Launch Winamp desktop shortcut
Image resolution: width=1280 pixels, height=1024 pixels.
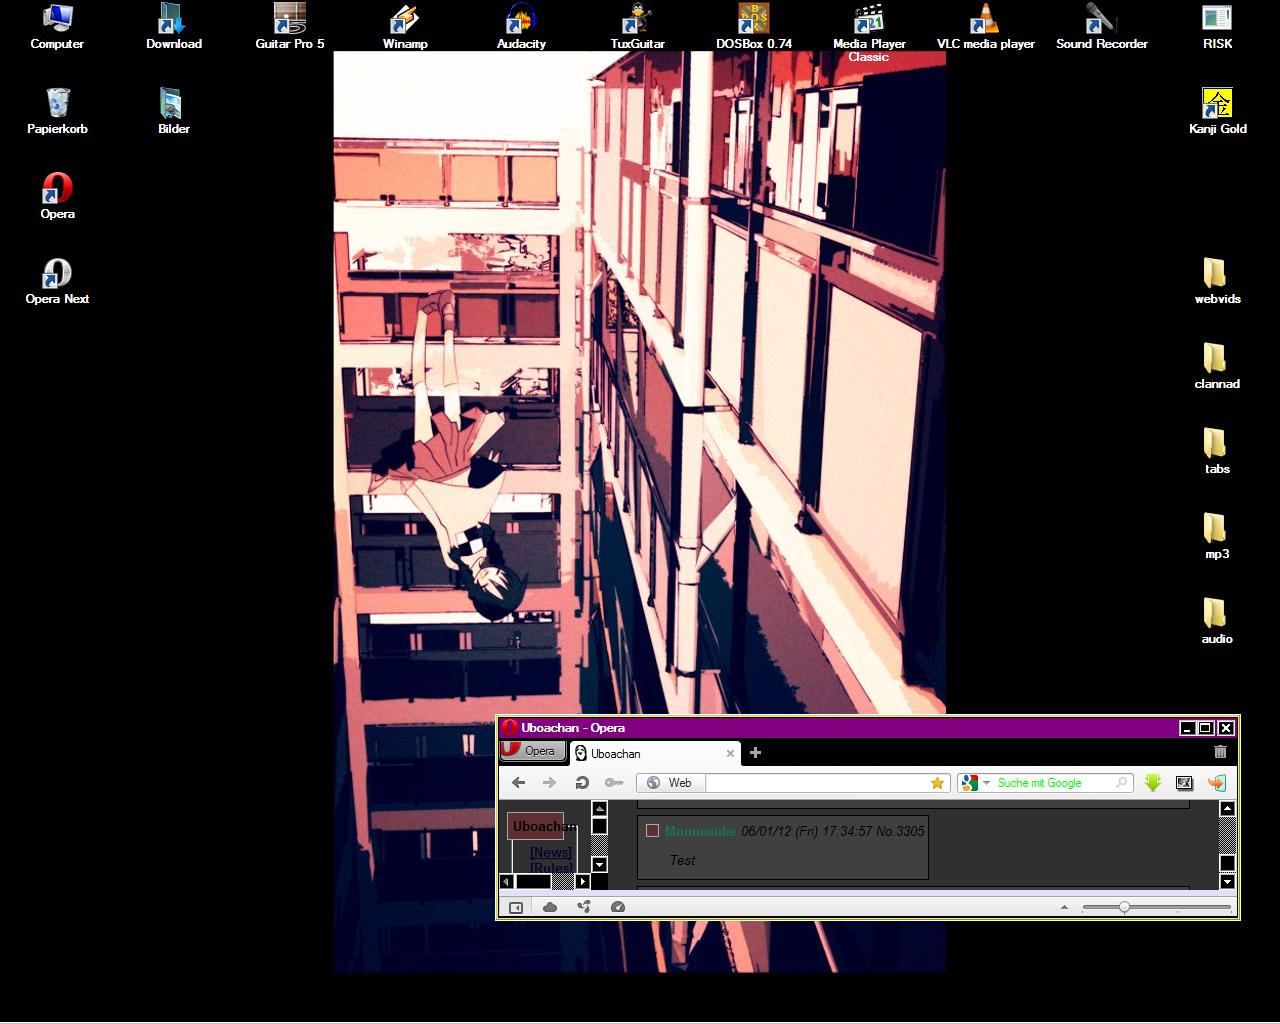tap(405, 26)
